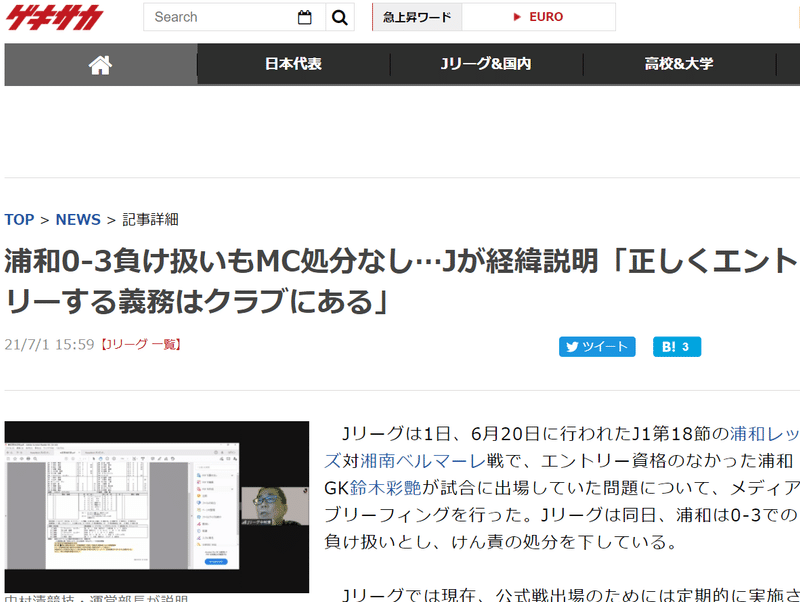Go to home via house icon tab
The width and height of the screenshot is (800, 602).
101,64
